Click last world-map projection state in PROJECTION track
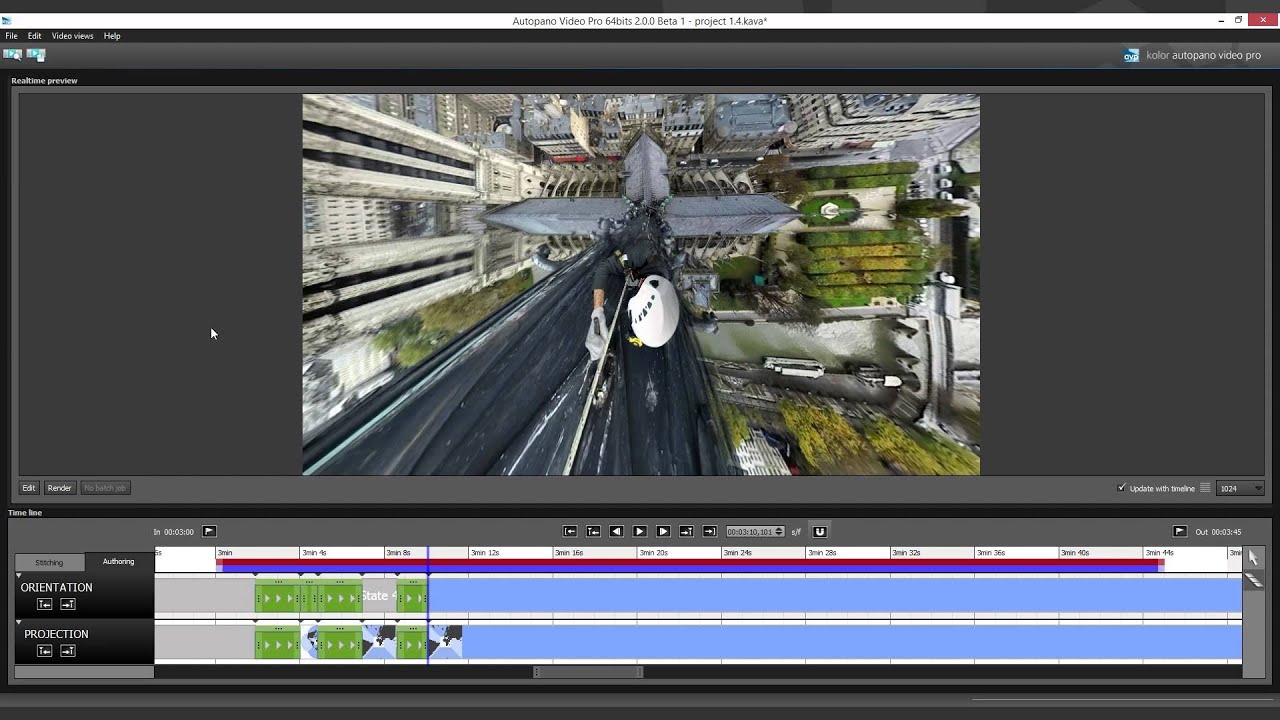 point(446,641)
